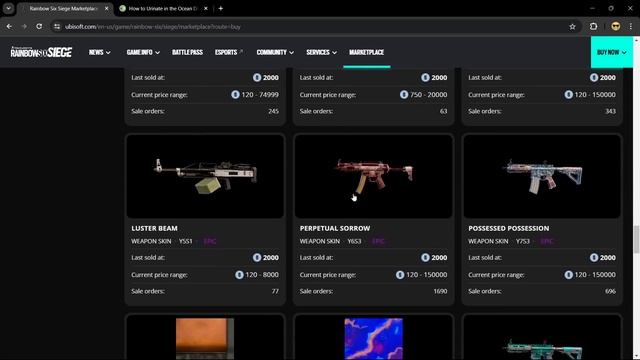Open the Chrome three-dot menu
The image size is (640, 360).
pos(631,27)
